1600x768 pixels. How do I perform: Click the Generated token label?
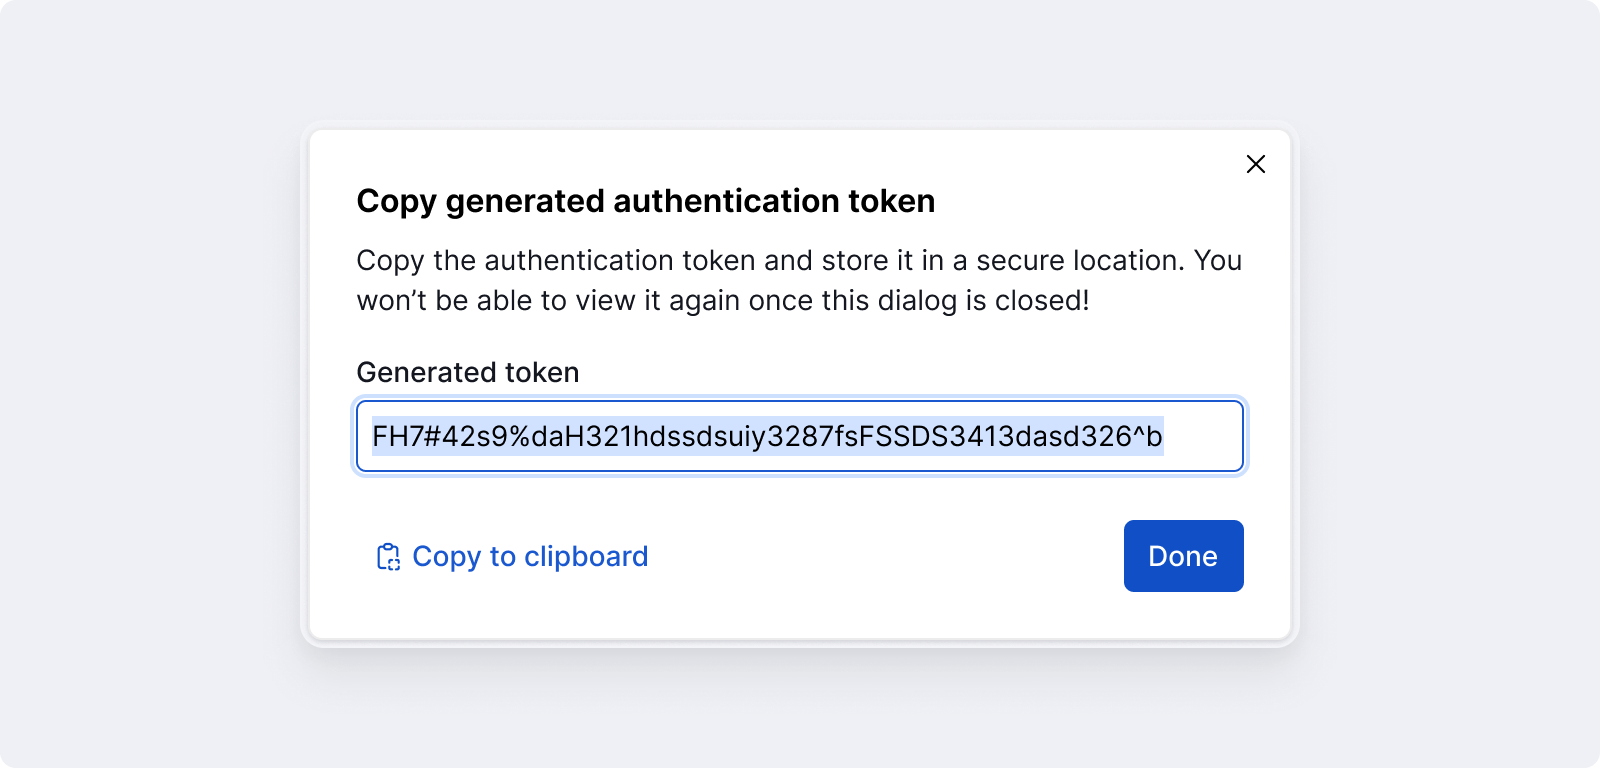[x=466, y=372]
